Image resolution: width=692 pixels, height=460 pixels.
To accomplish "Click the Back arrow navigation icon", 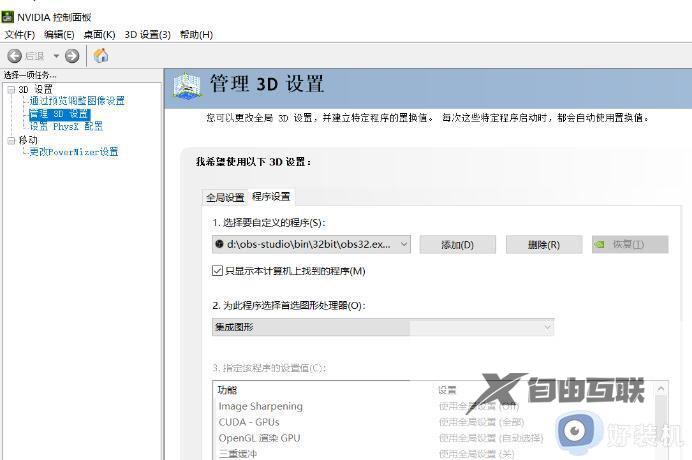I will pos(15,56).
